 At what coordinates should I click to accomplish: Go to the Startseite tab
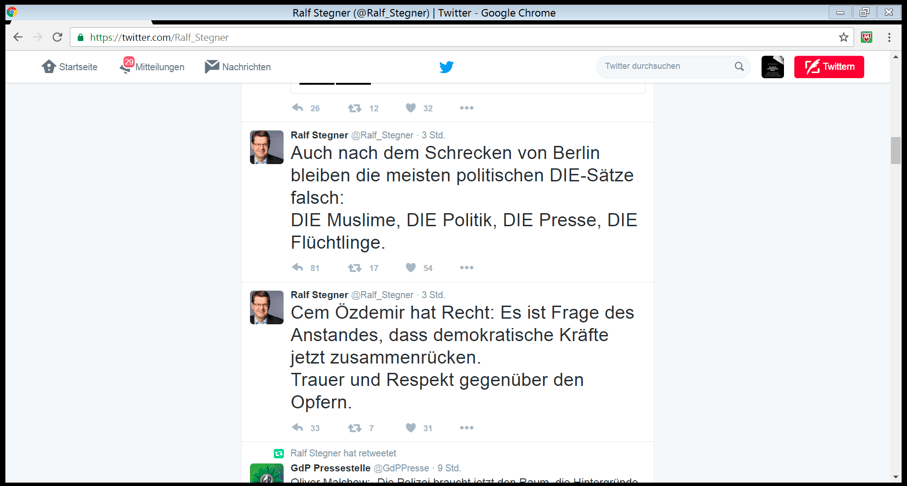pos(69,67)
